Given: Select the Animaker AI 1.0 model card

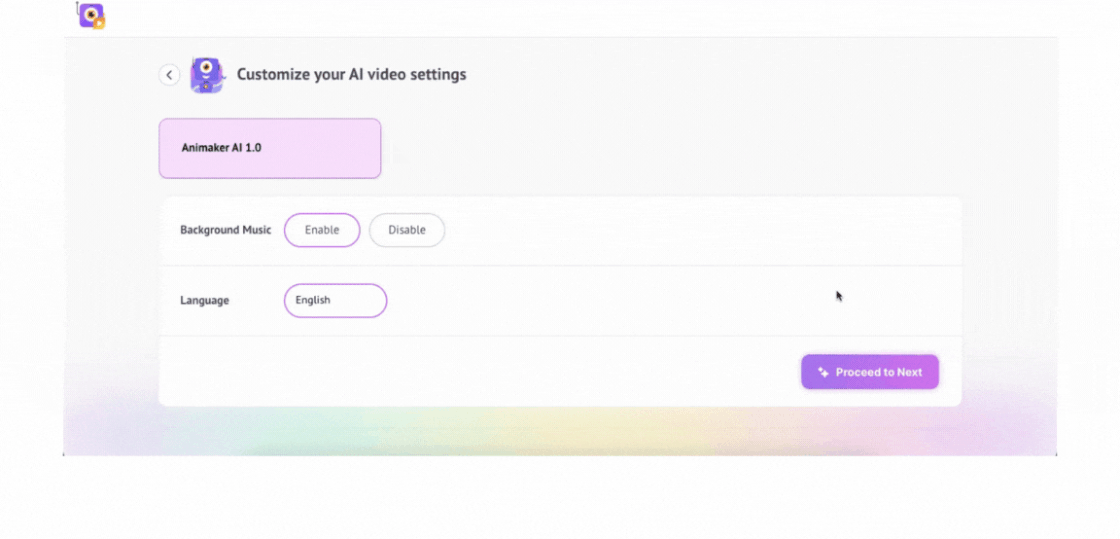Looking at the screenshot, I should pyautogui.click(x=270, y=148).
